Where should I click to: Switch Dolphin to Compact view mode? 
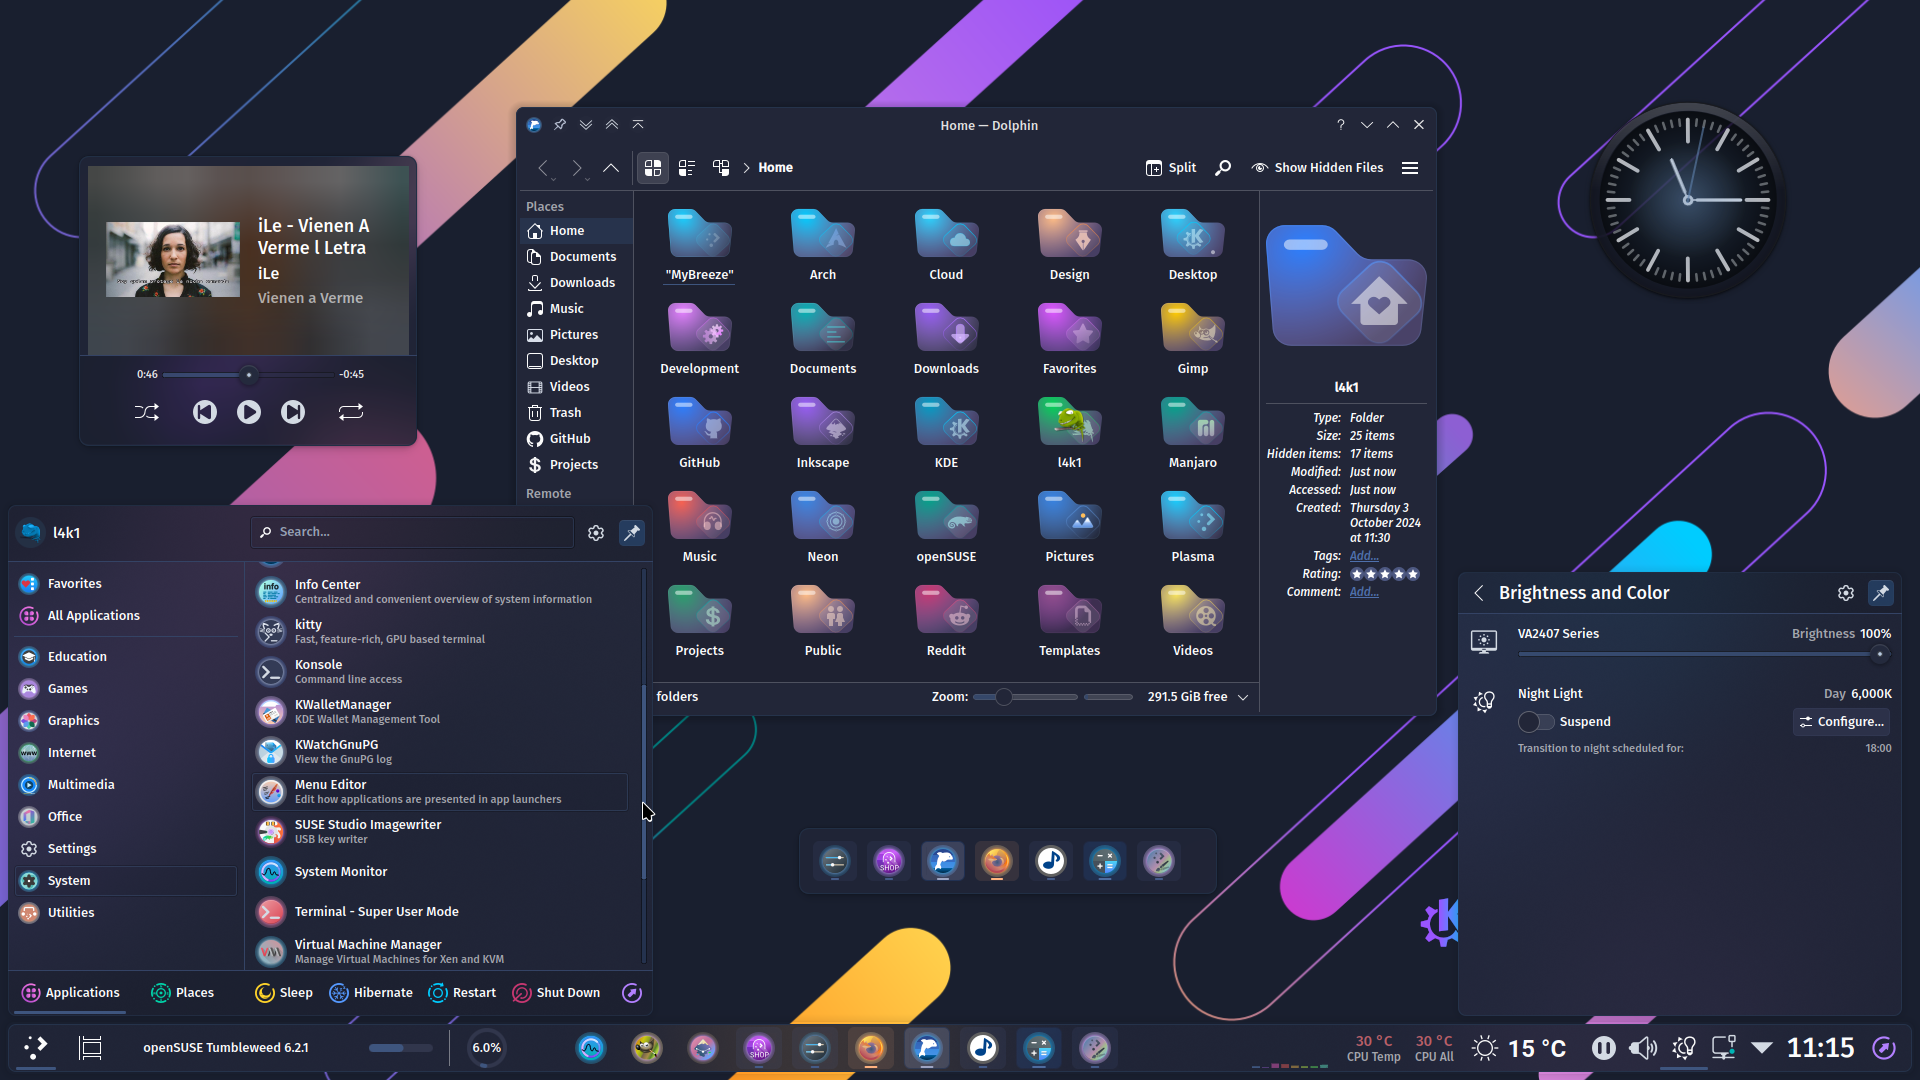pos(687,168)
